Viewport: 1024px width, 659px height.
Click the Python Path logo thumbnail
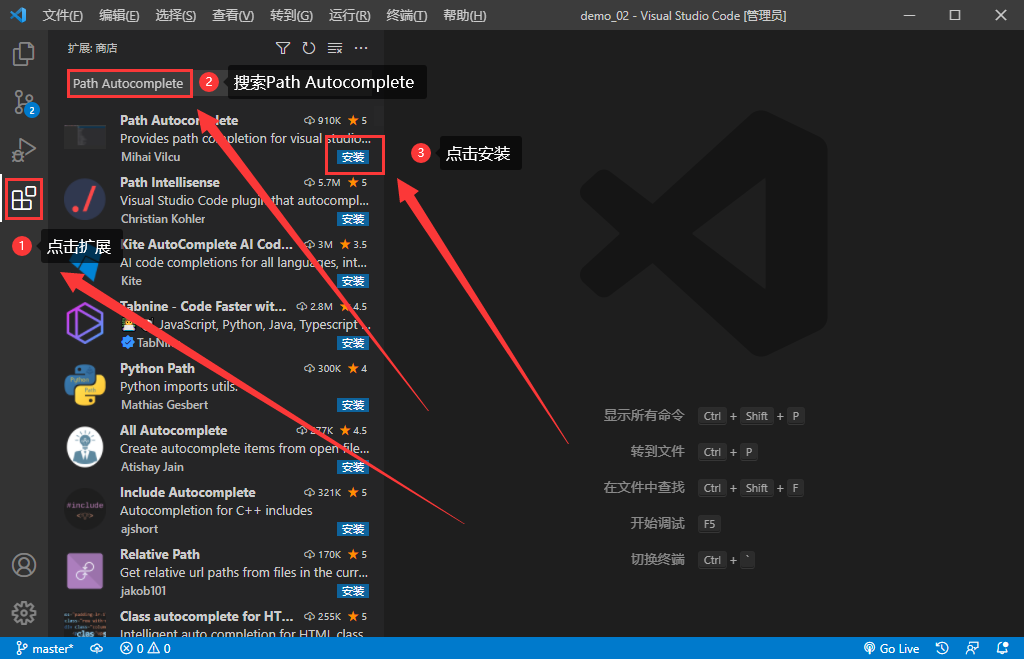[x=85, y=385]
